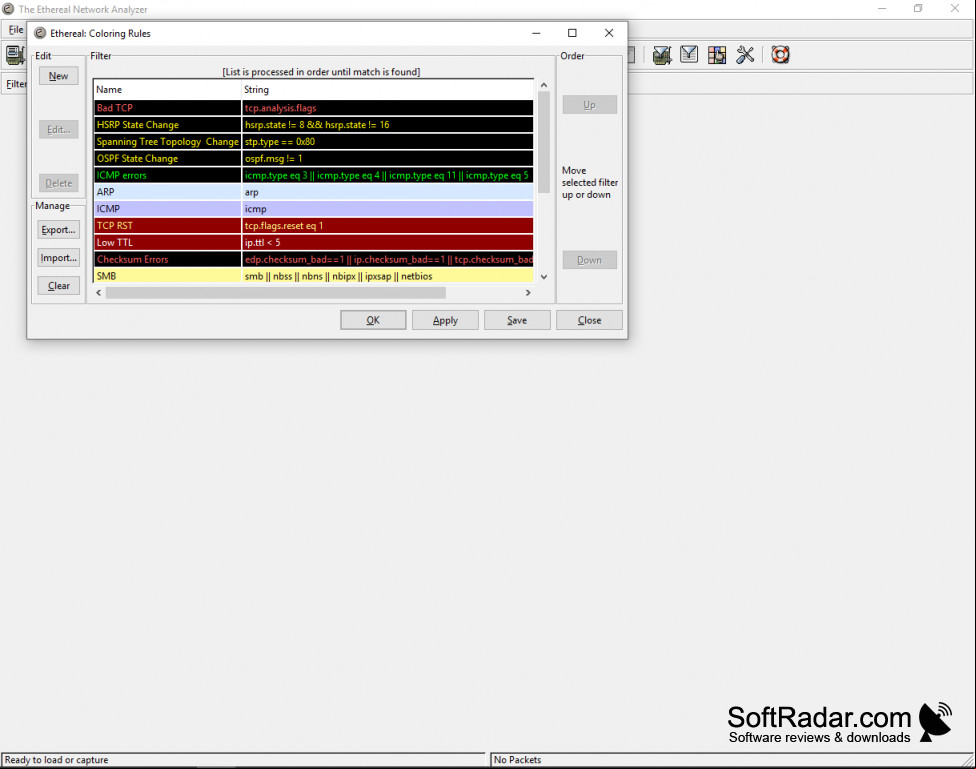Click the capture interfaces icon in main toolbar
This screenshot has height=769, width=976.
click(14, 55)
